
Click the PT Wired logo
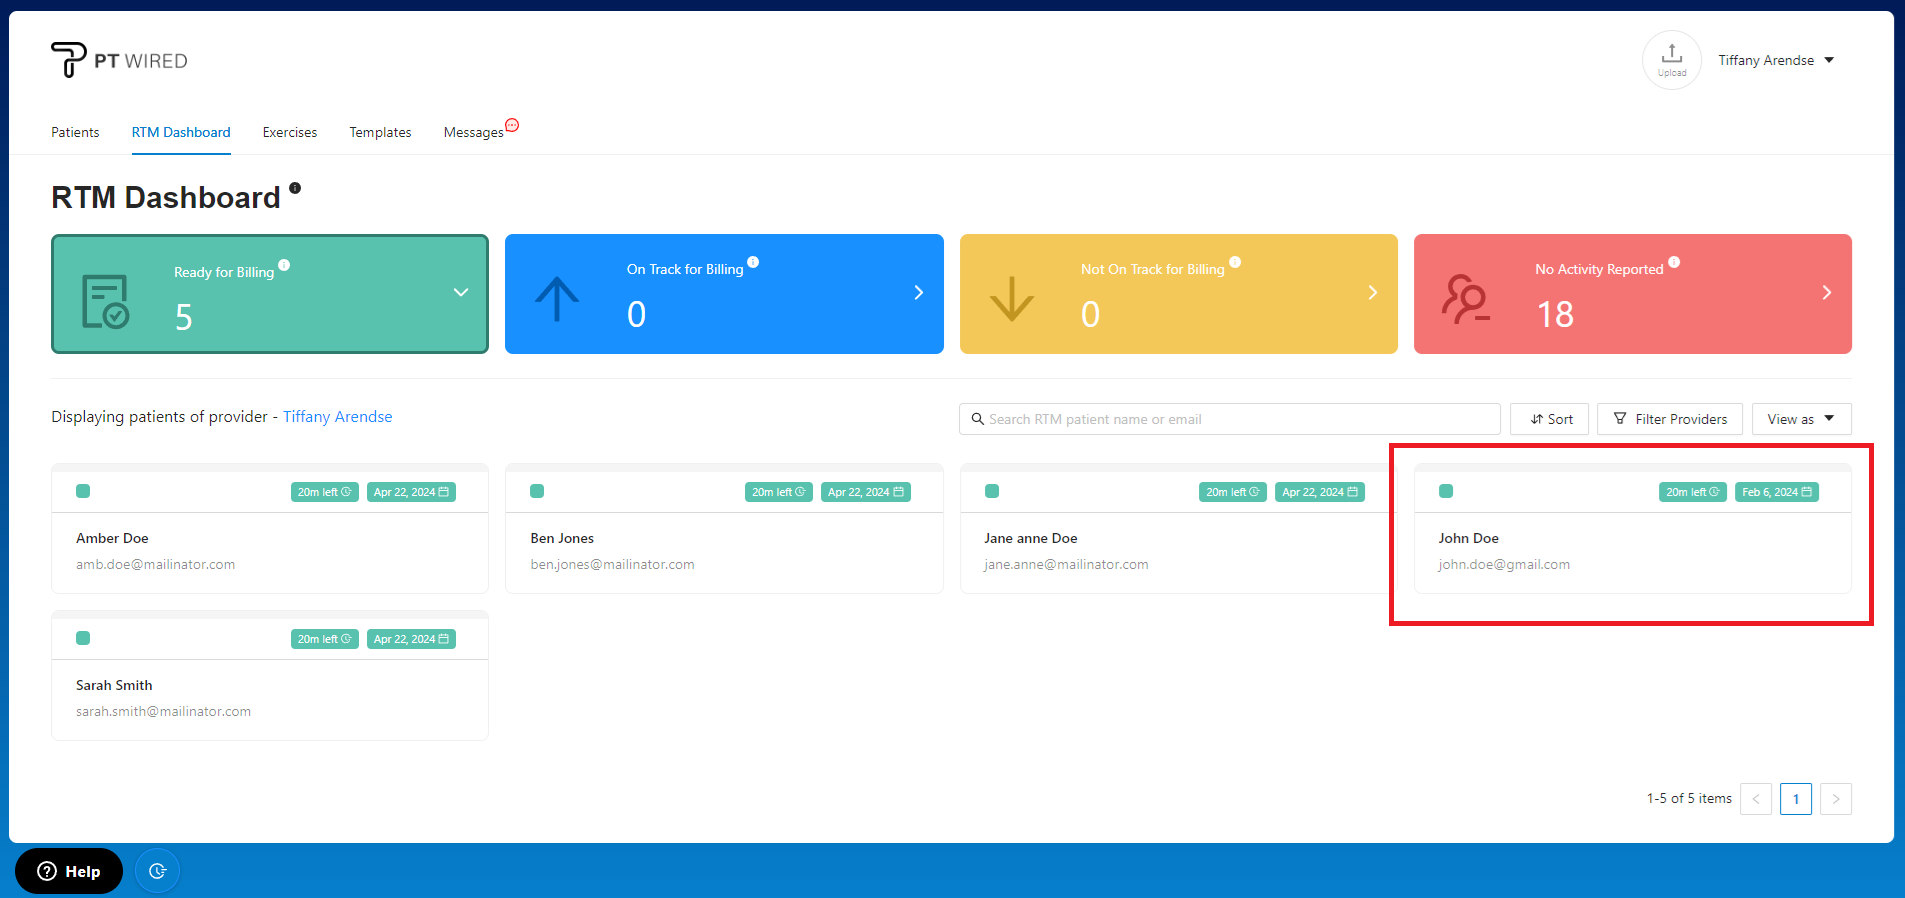click(x=119, y=60)
